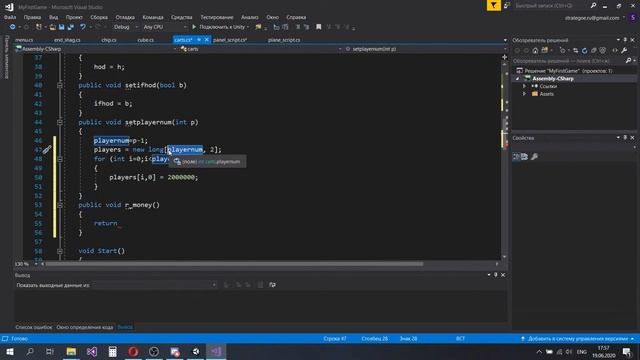Toggle auto-hide pin on Properties panel
The image size is (640, 360).
(625, 138)
